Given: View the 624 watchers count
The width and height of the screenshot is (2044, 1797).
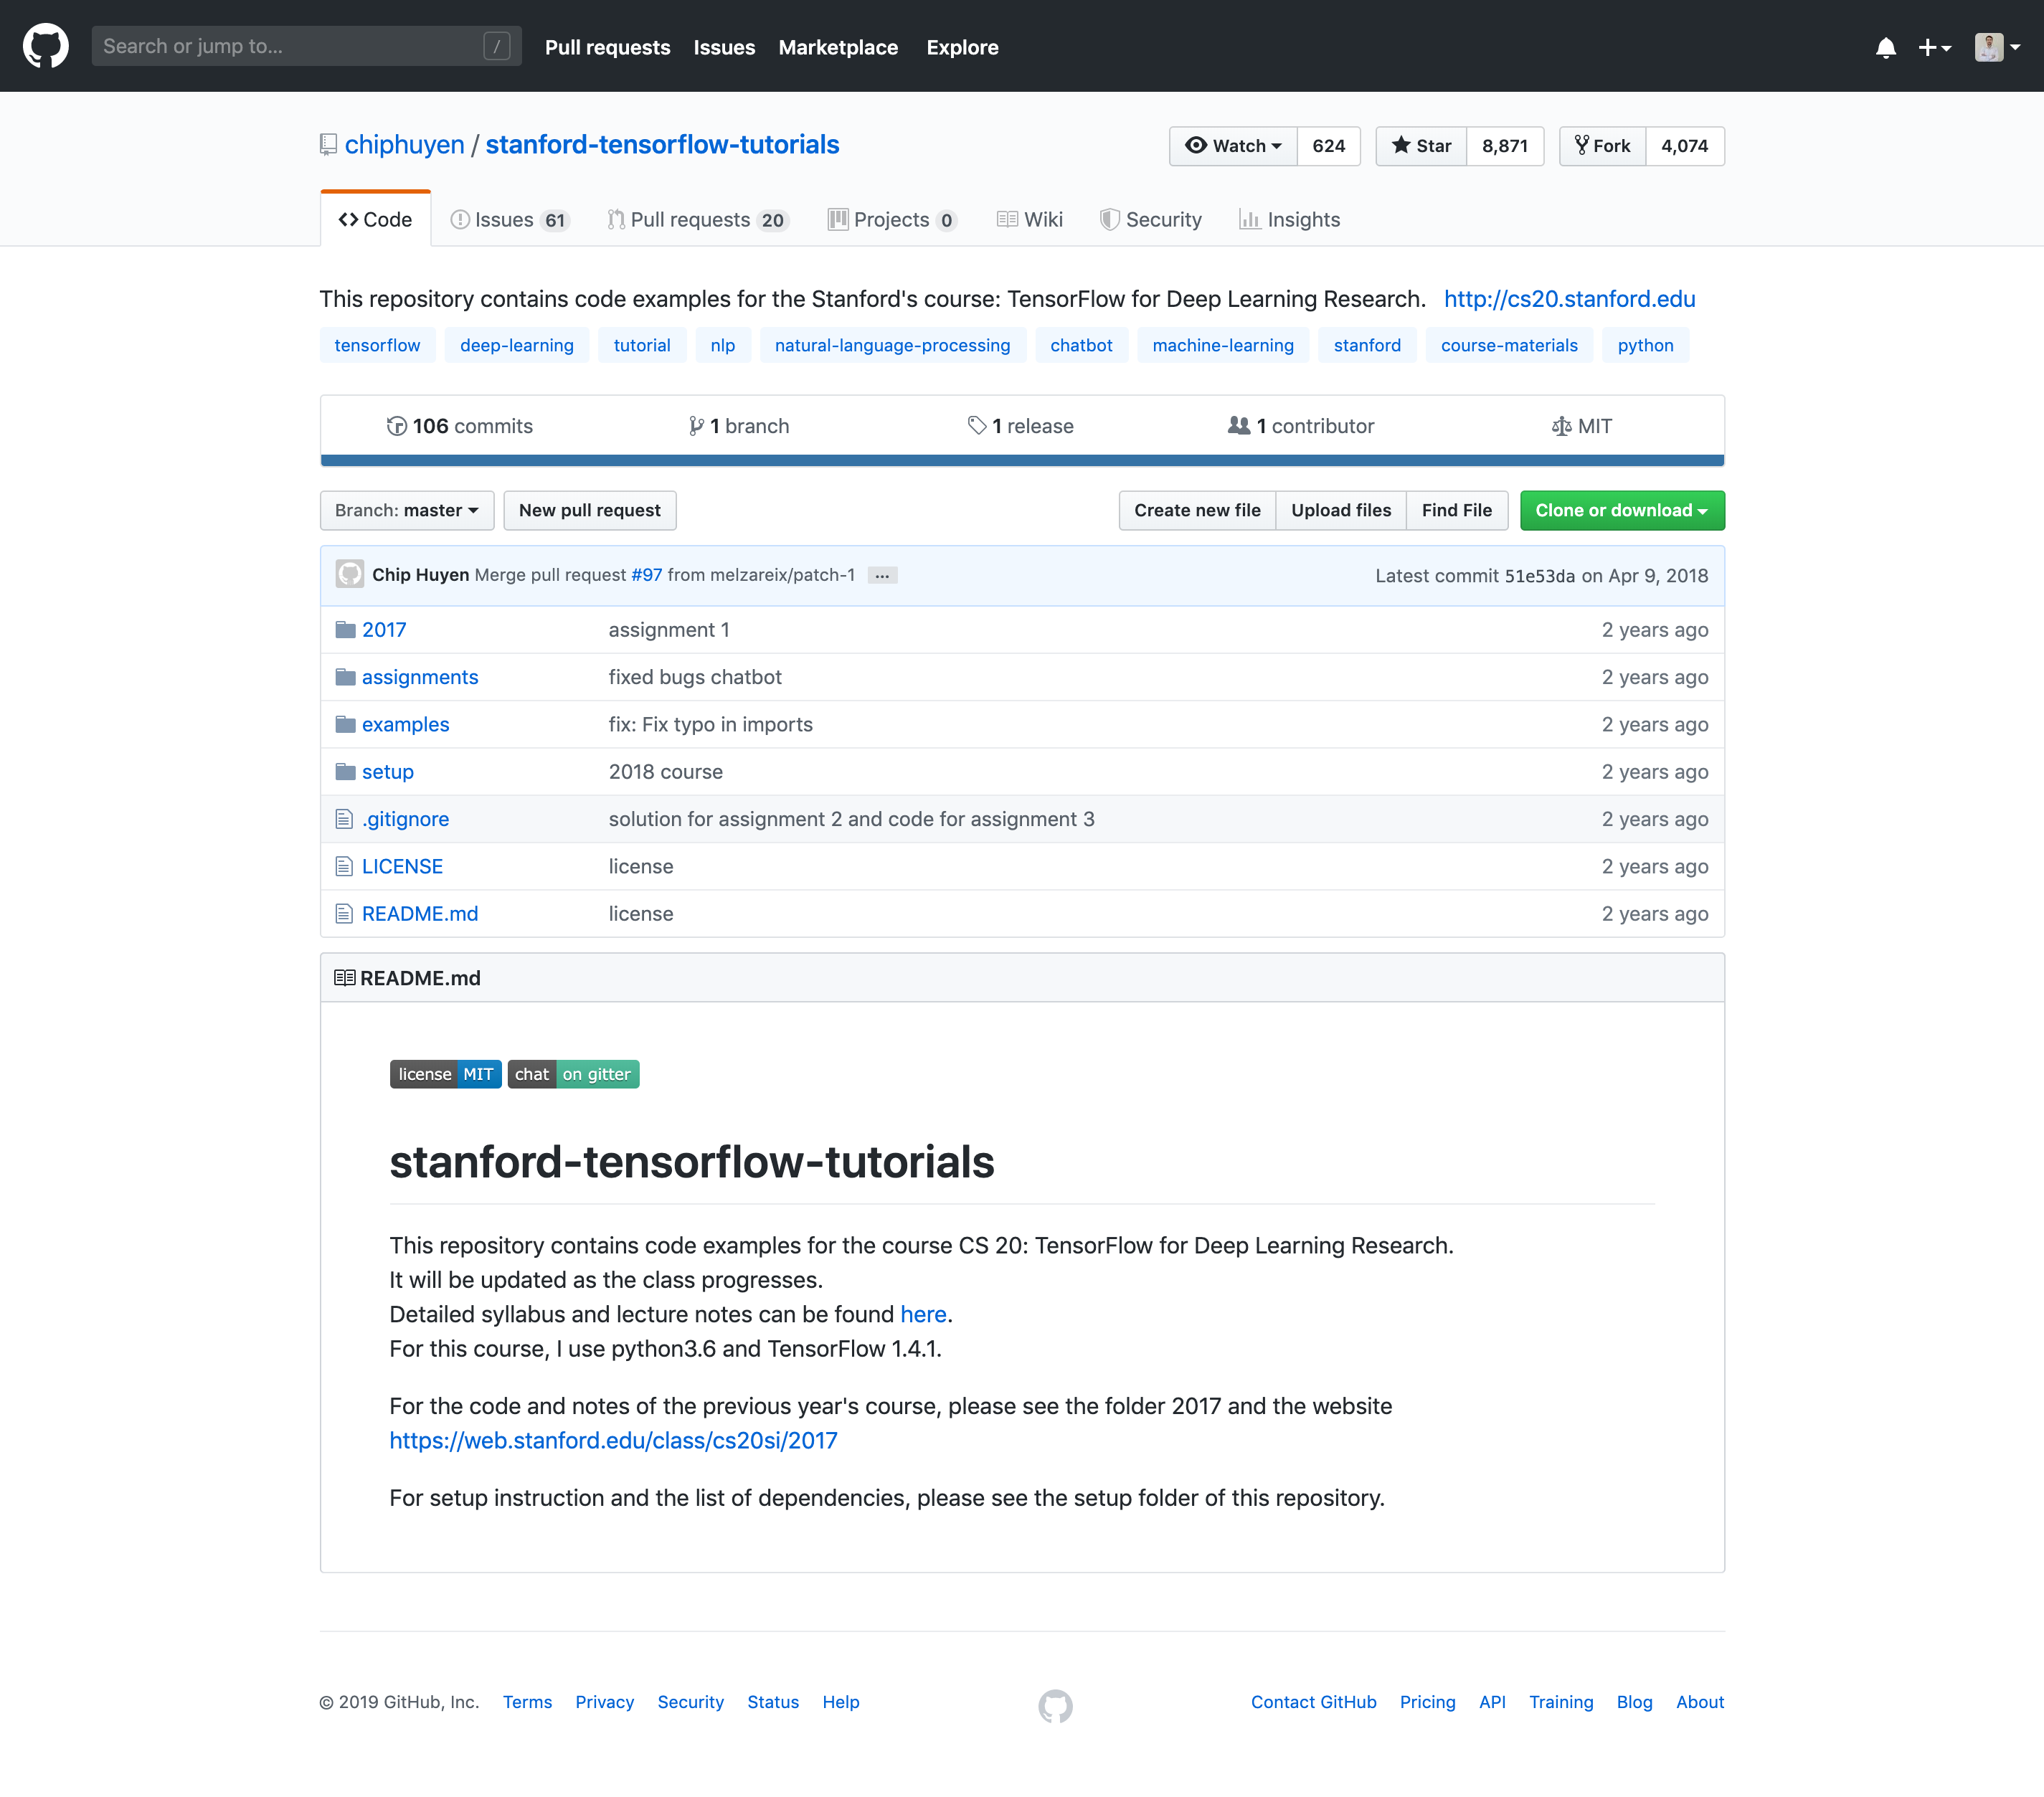Looking at the screenshot, I should (1328, 146).
